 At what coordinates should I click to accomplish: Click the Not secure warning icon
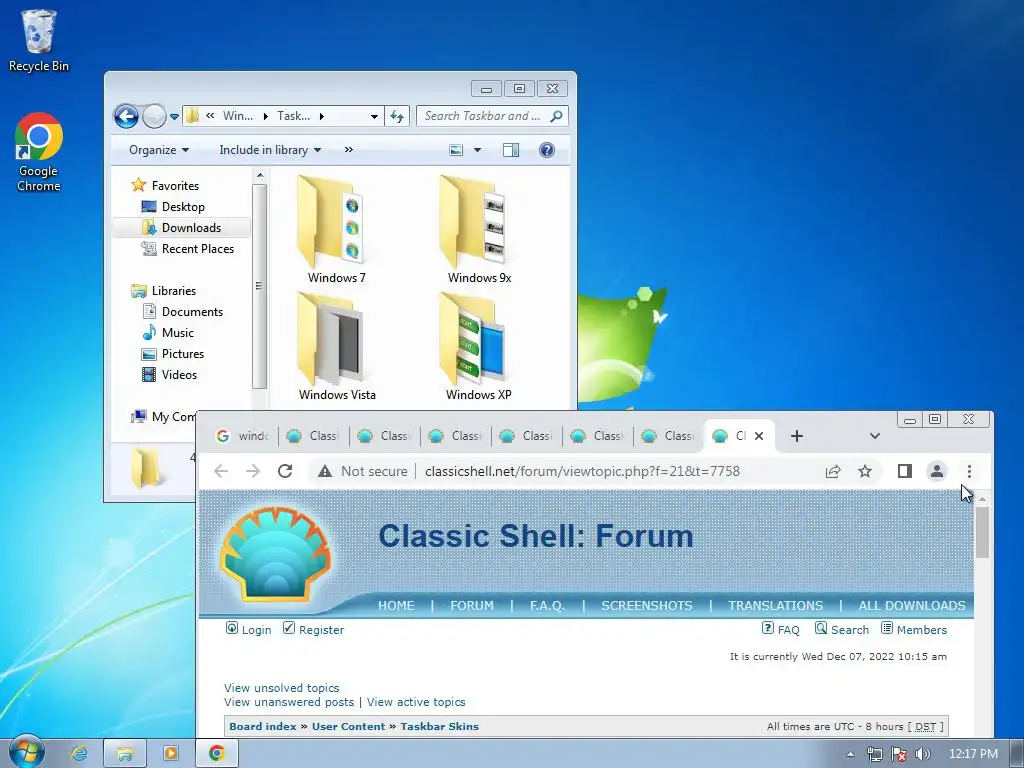point(325,471)
